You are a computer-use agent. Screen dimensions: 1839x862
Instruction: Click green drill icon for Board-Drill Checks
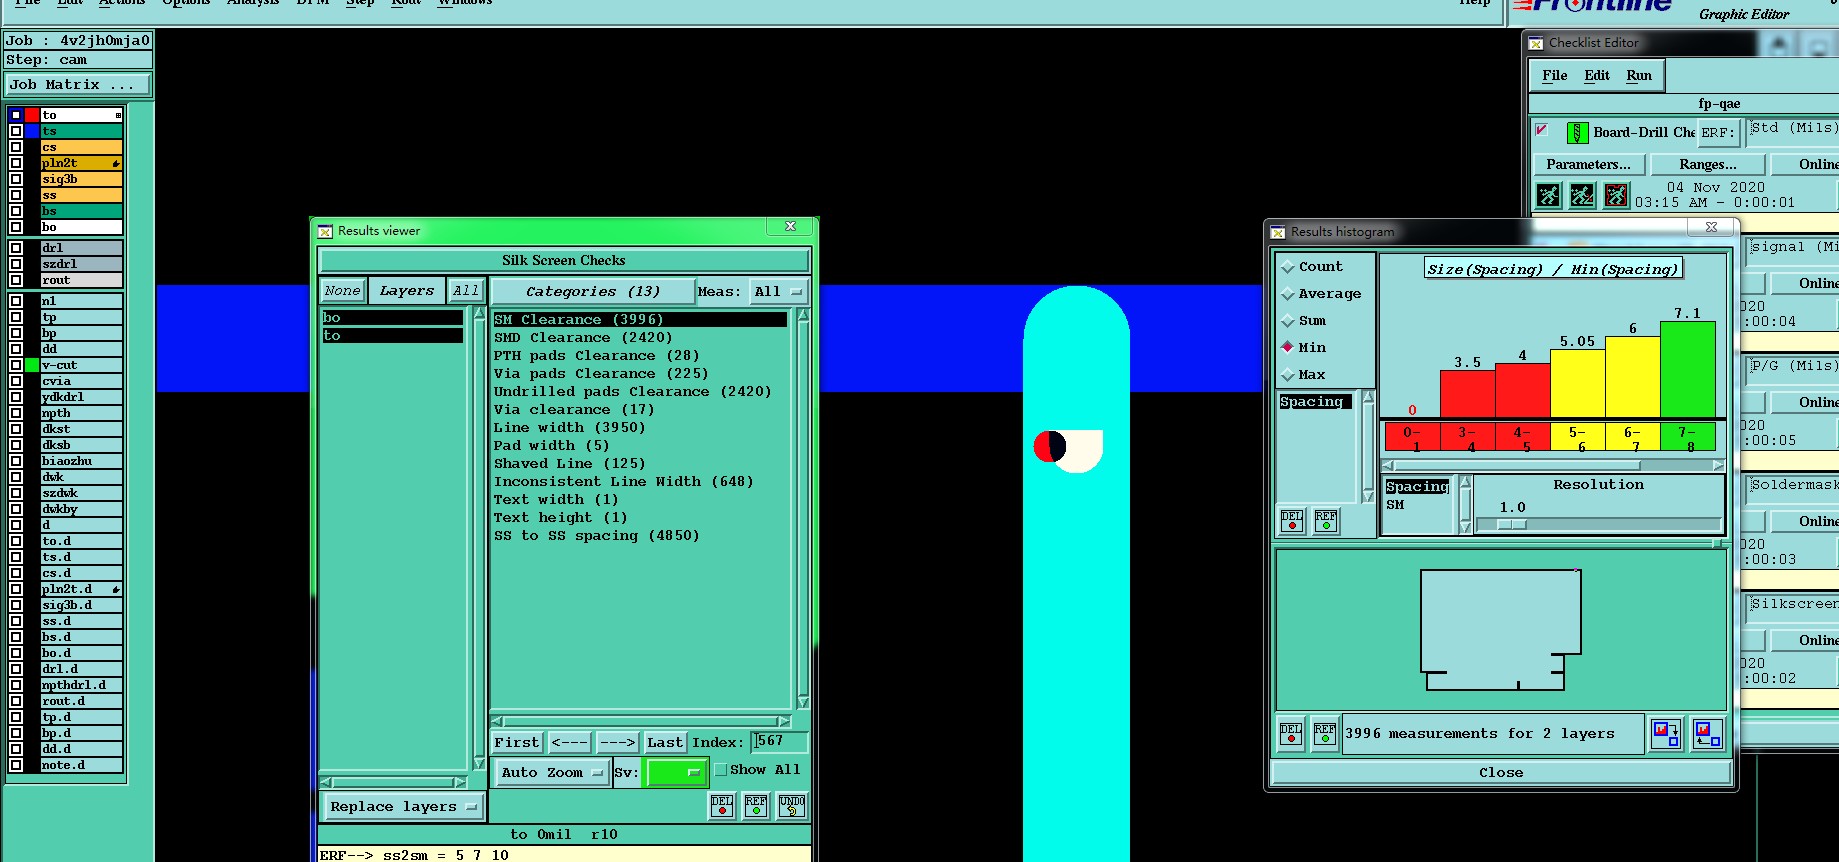[1577, 132]
